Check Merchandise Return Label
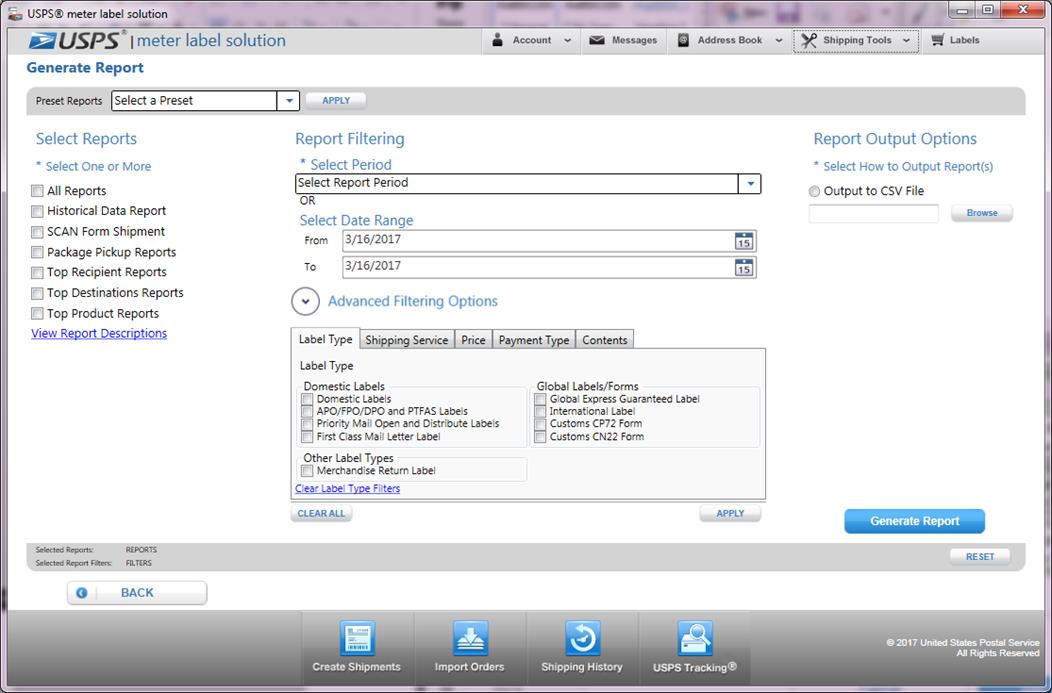Viewport: 1052px width, 693px height. tap(307, 471)
